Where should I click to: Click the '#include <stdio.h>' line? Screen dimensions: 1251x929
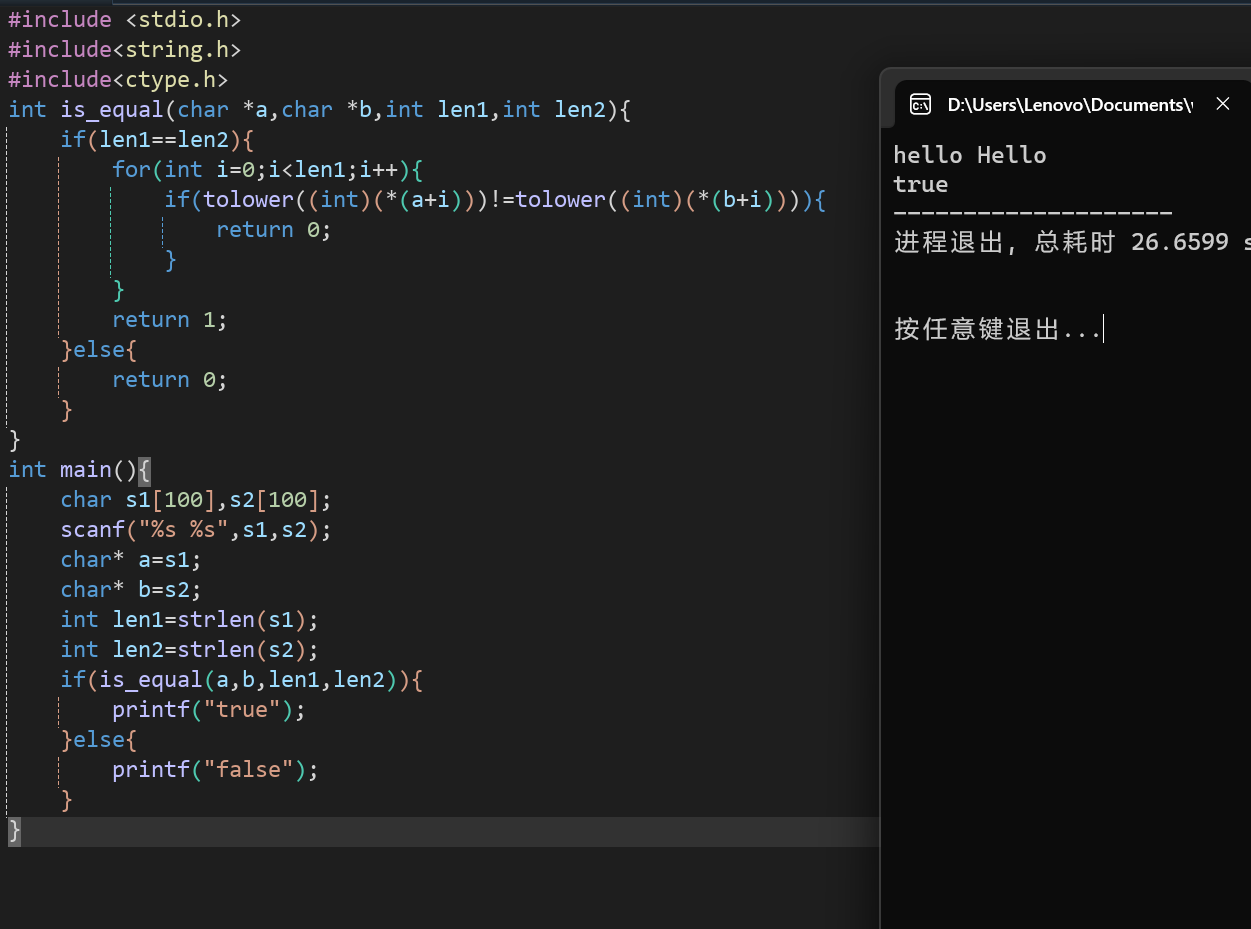[124, 19]
